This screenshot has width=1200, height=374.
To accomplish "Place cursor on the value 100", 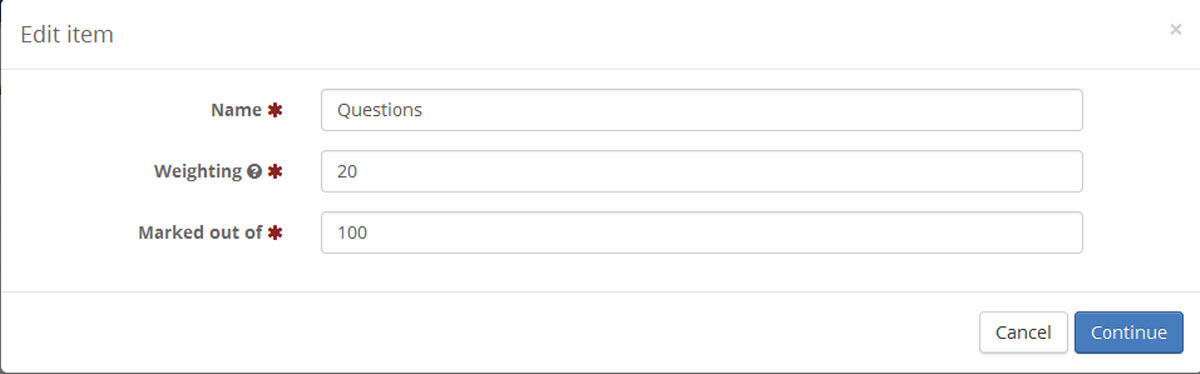I will 353,232.
